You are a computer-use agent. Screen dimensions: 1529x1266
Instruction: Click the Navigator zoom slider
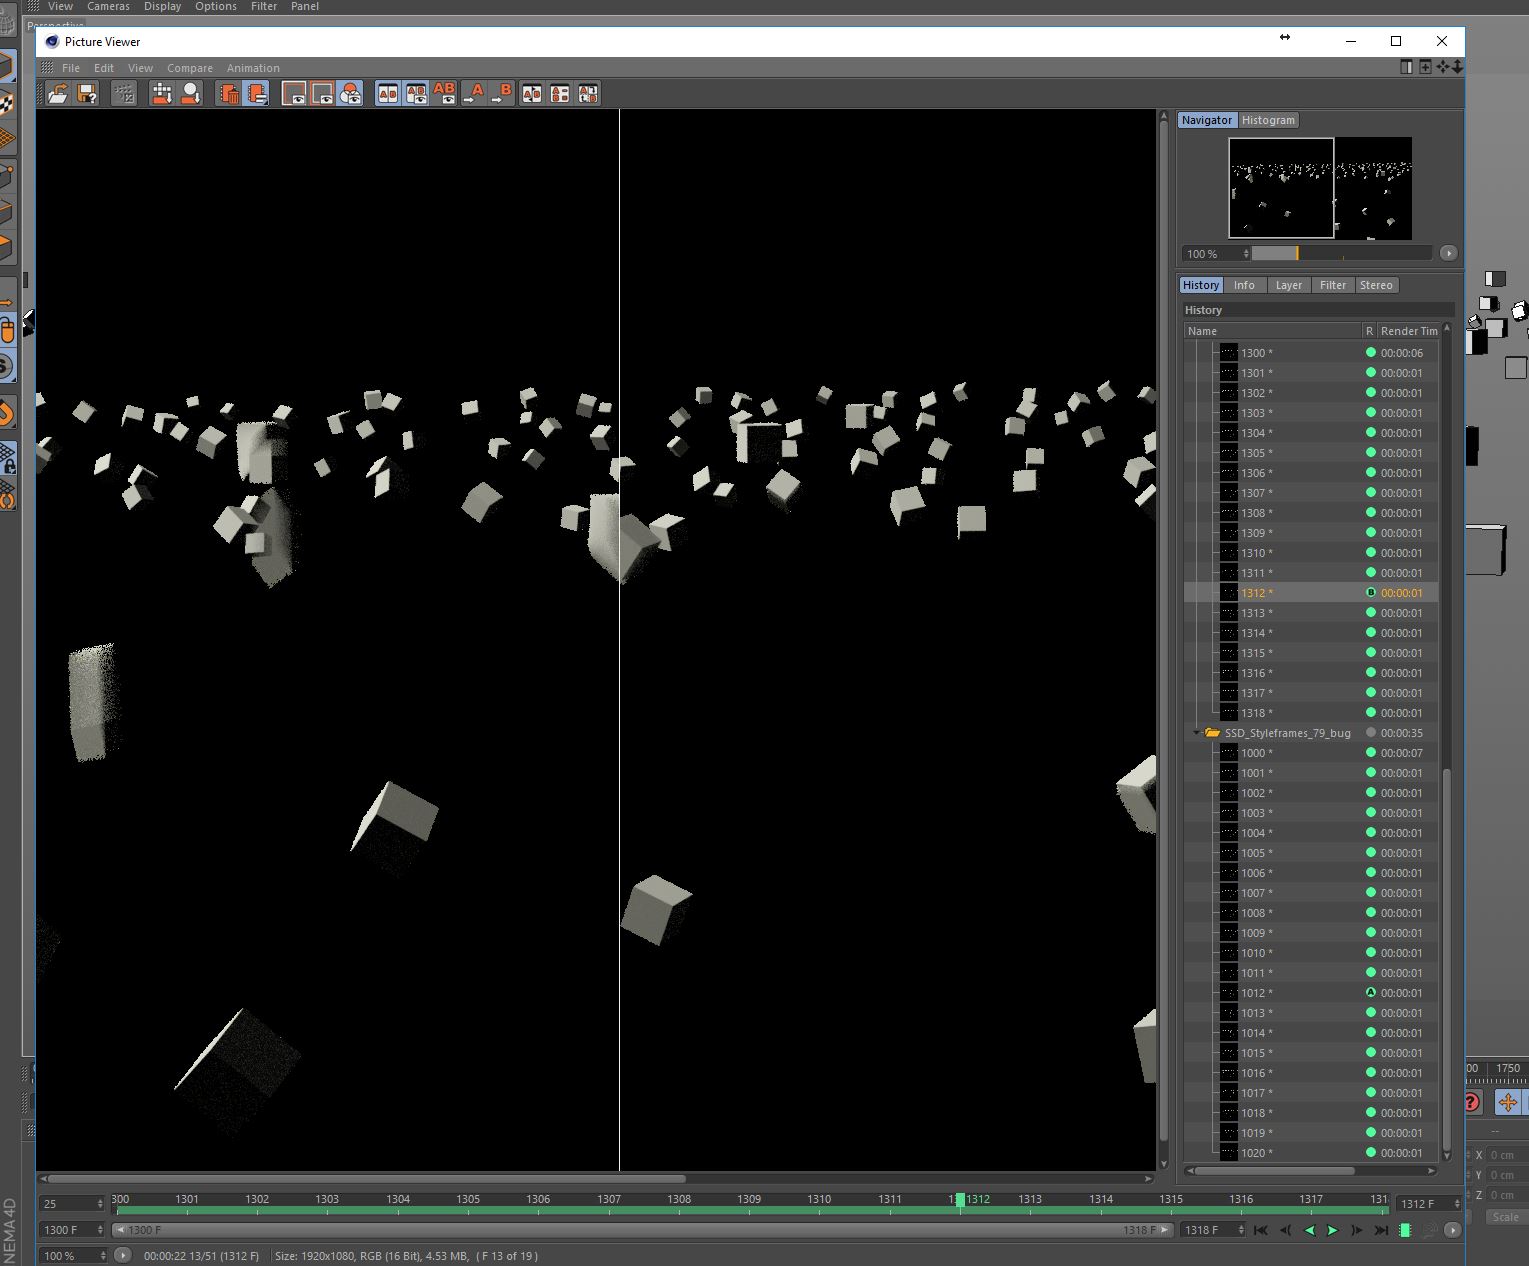click(1342, 254)
